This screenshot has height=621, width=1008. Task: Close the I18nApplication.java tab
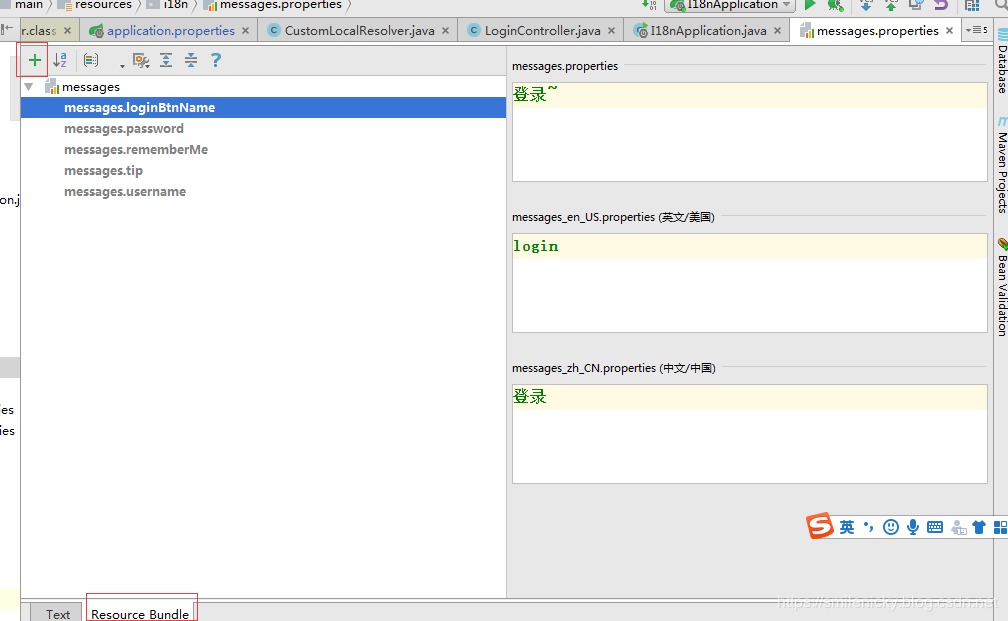[777, 31]
